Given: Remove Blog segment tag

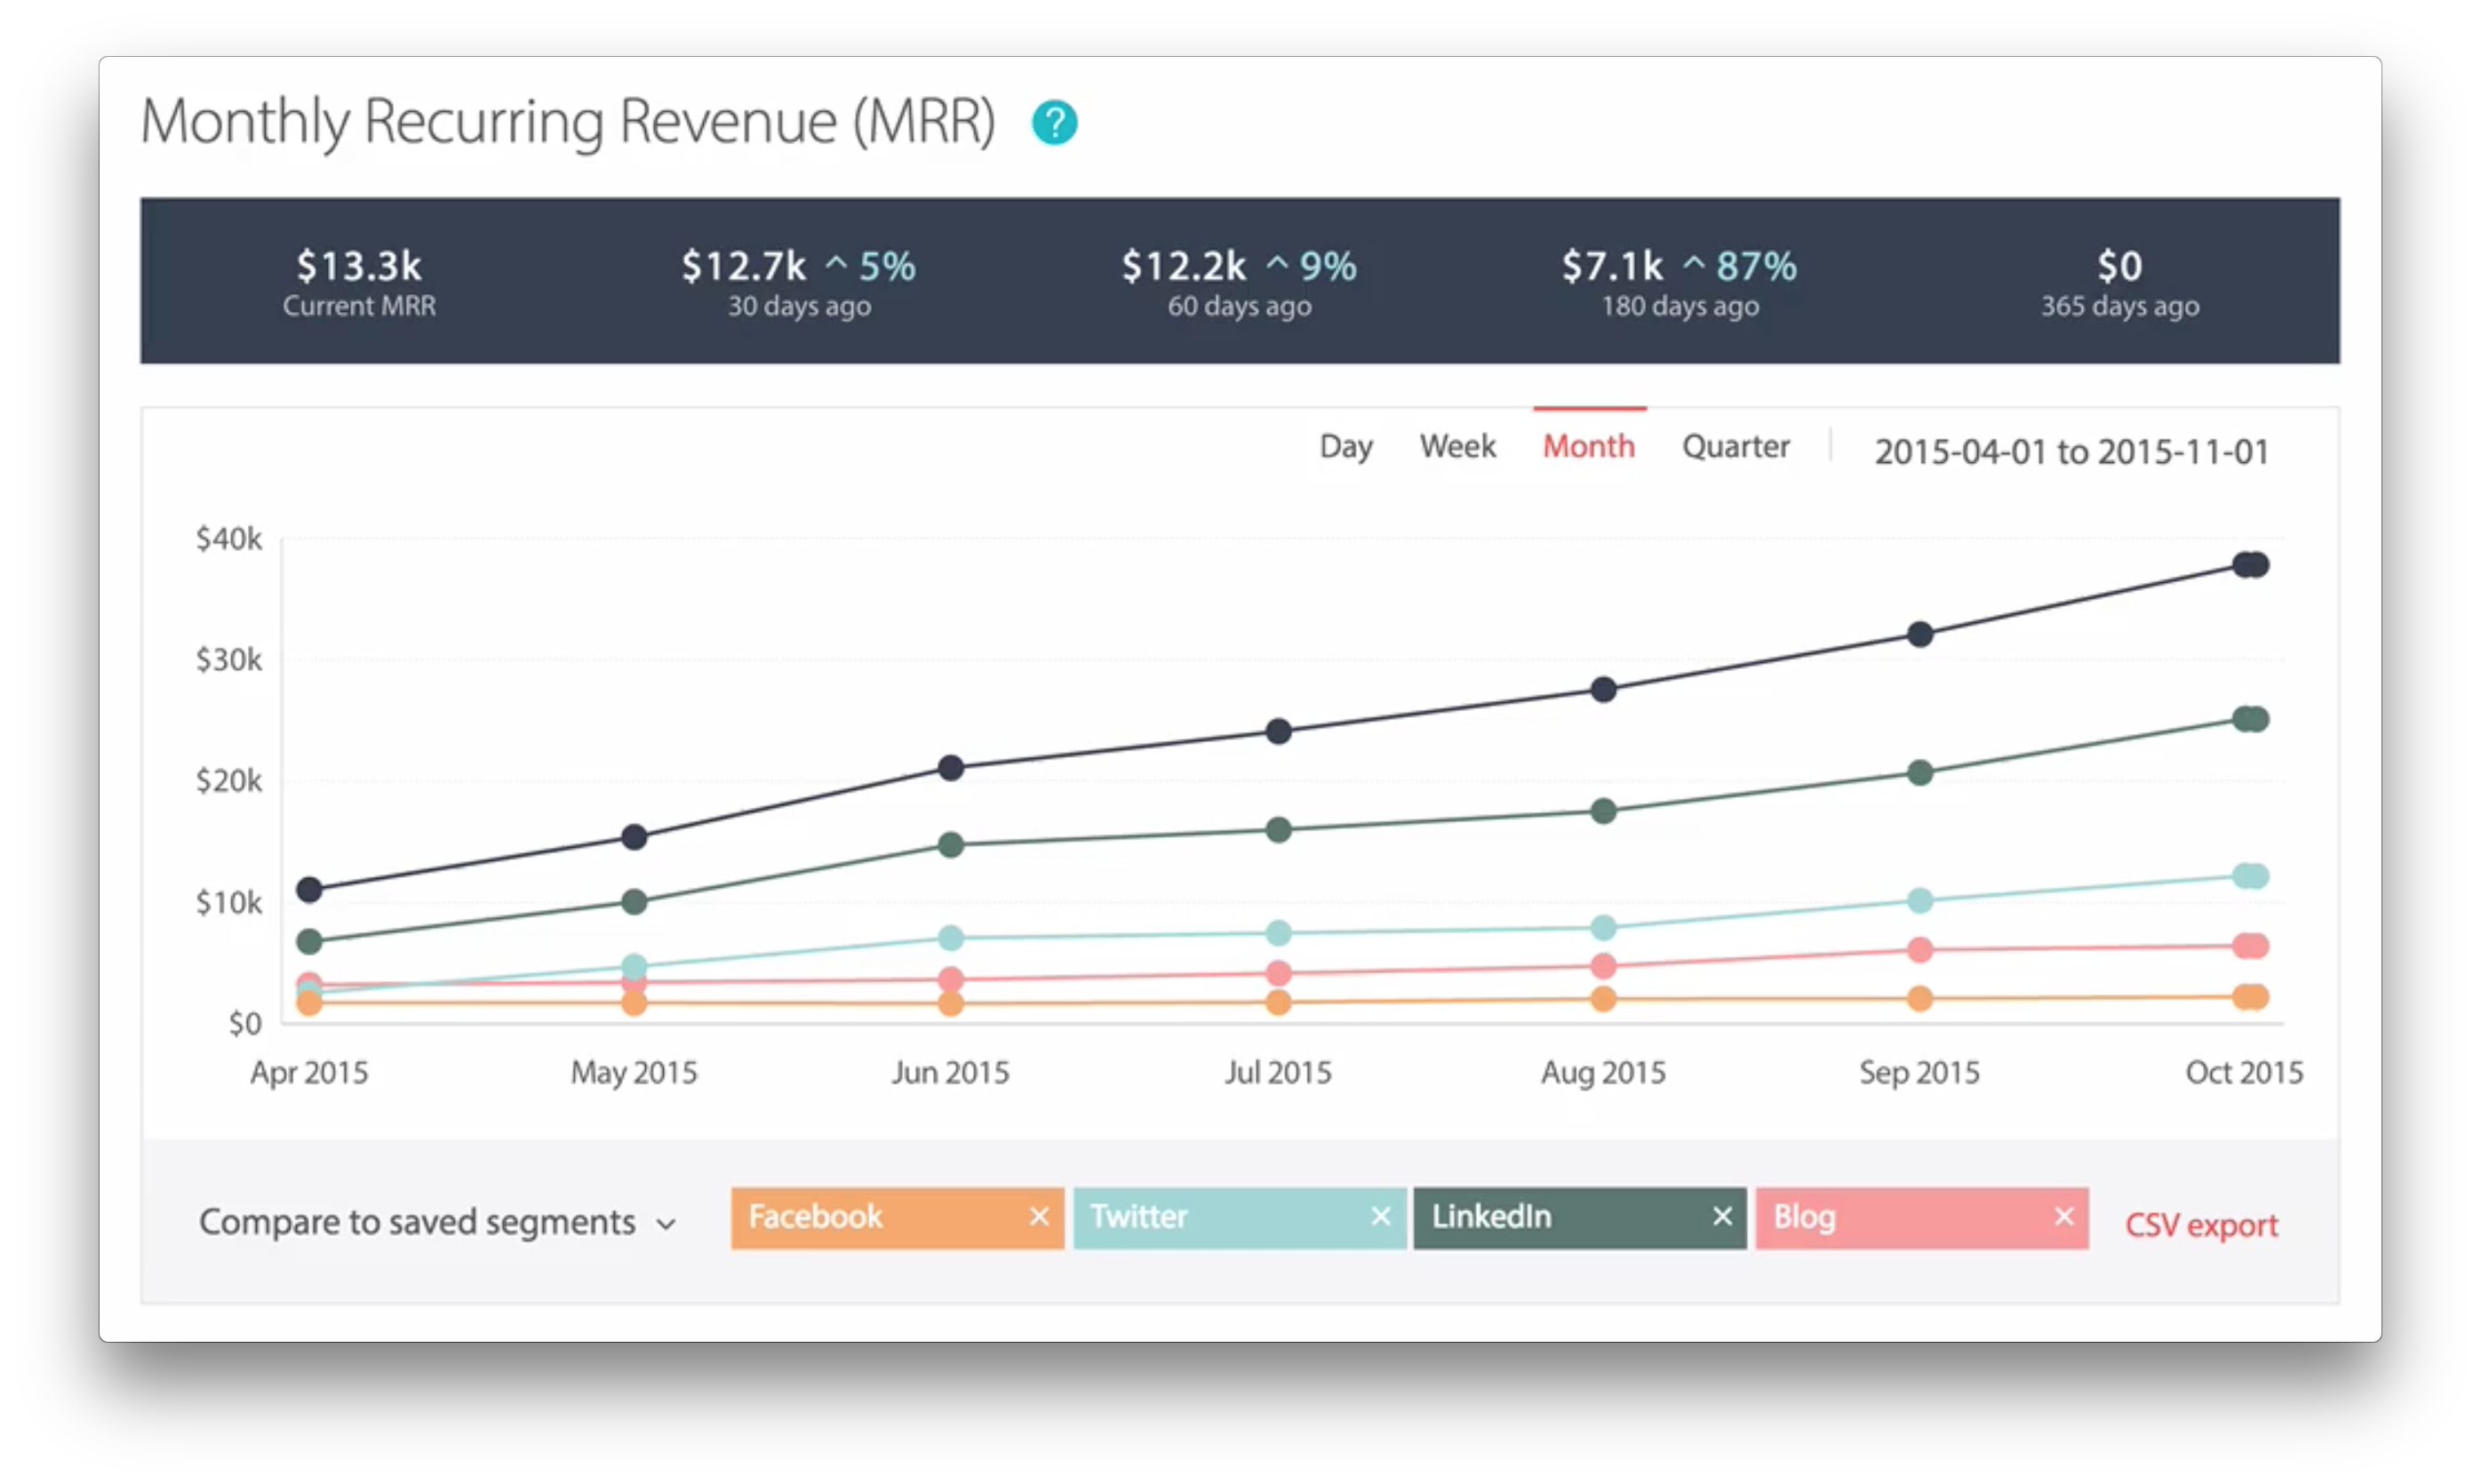Looking at the screenshot, I should tap(2062, 1217).
